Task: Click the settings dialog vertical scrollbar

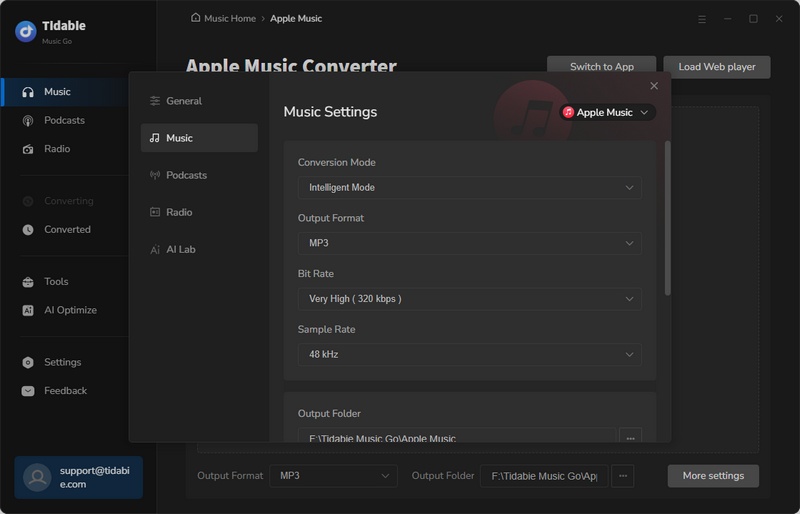Action: coord(667,220)
